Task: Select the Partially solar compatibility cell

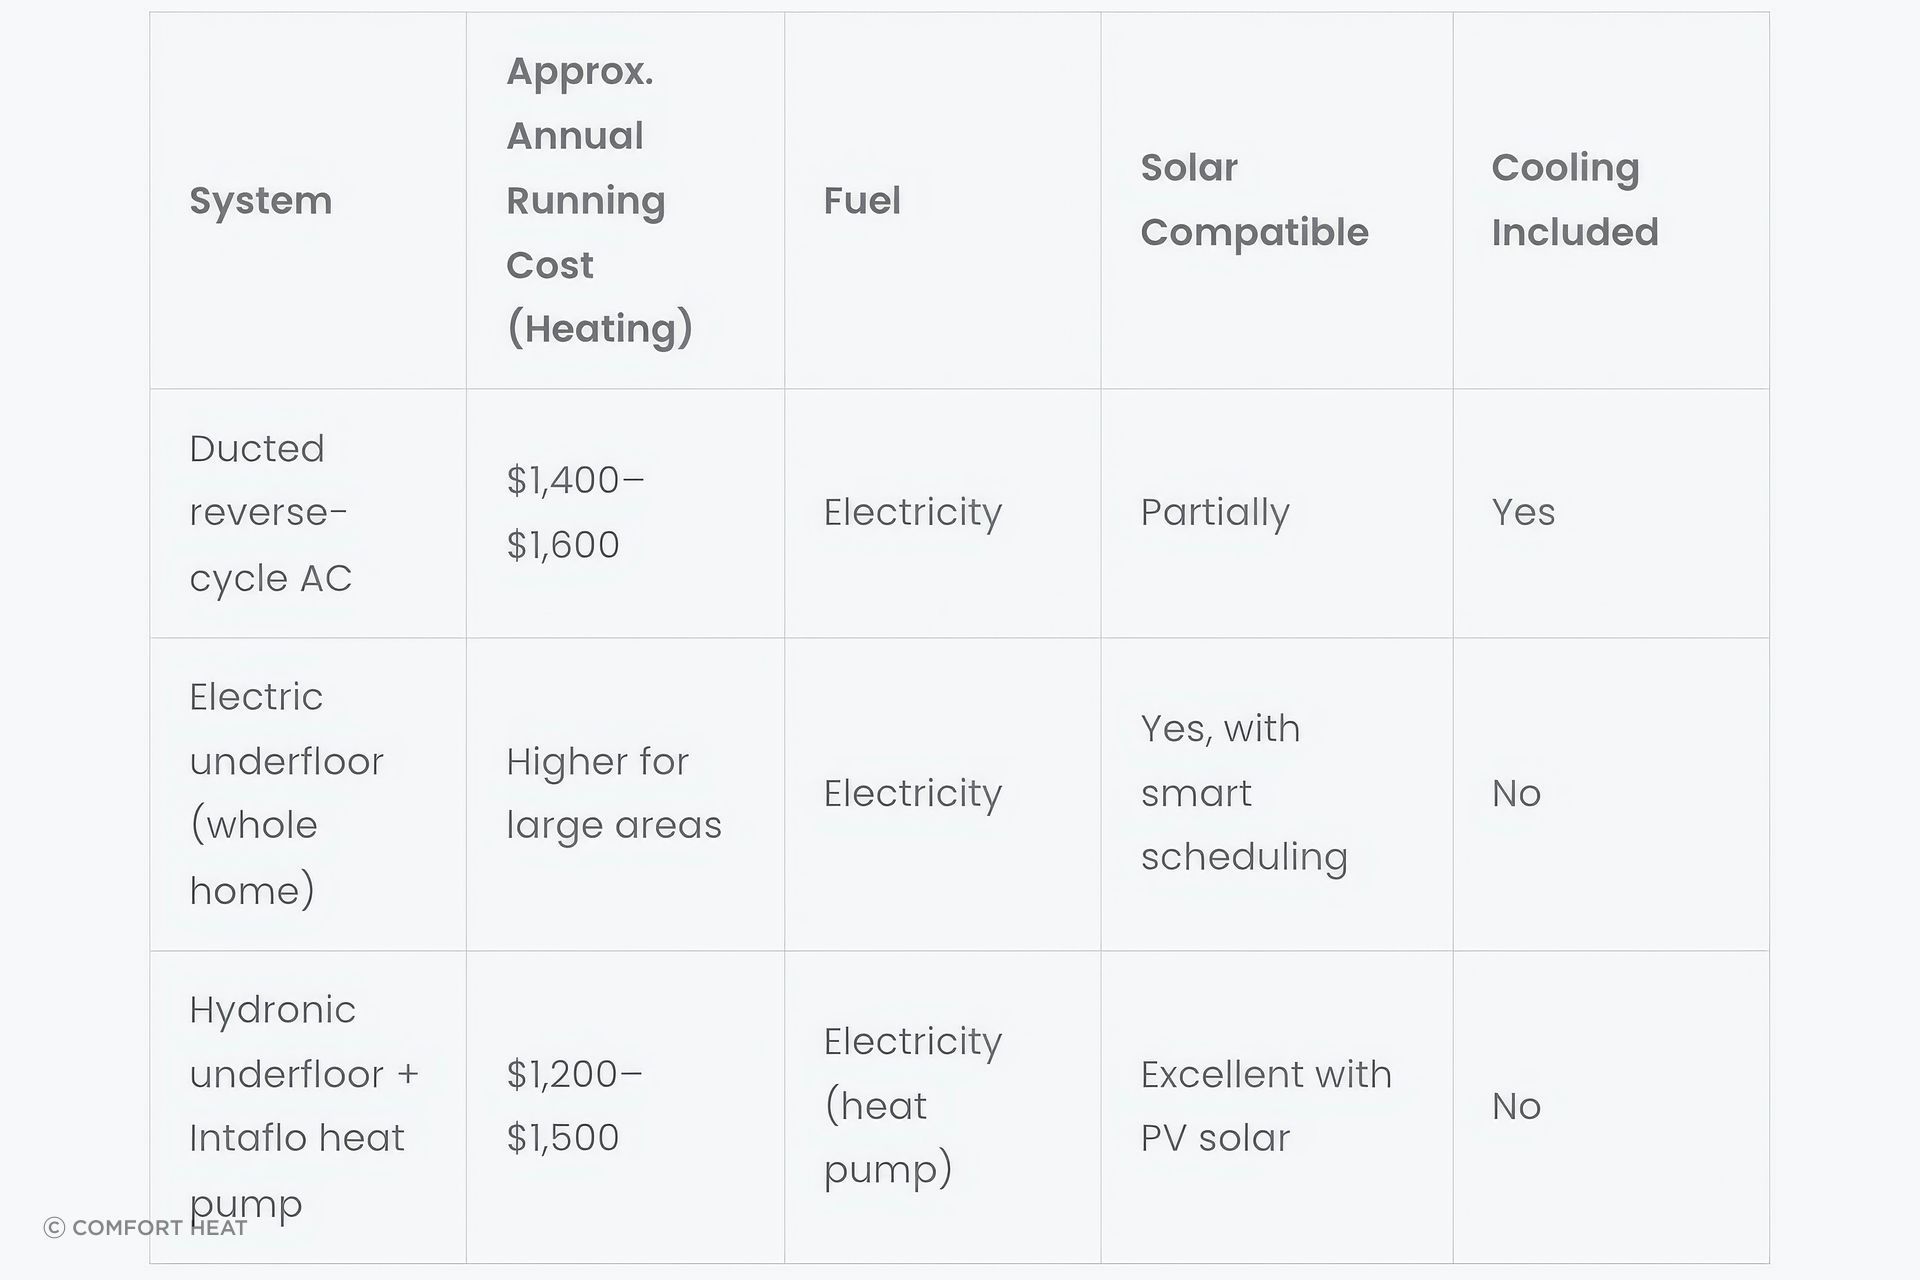Action: tap(1277, 513)
